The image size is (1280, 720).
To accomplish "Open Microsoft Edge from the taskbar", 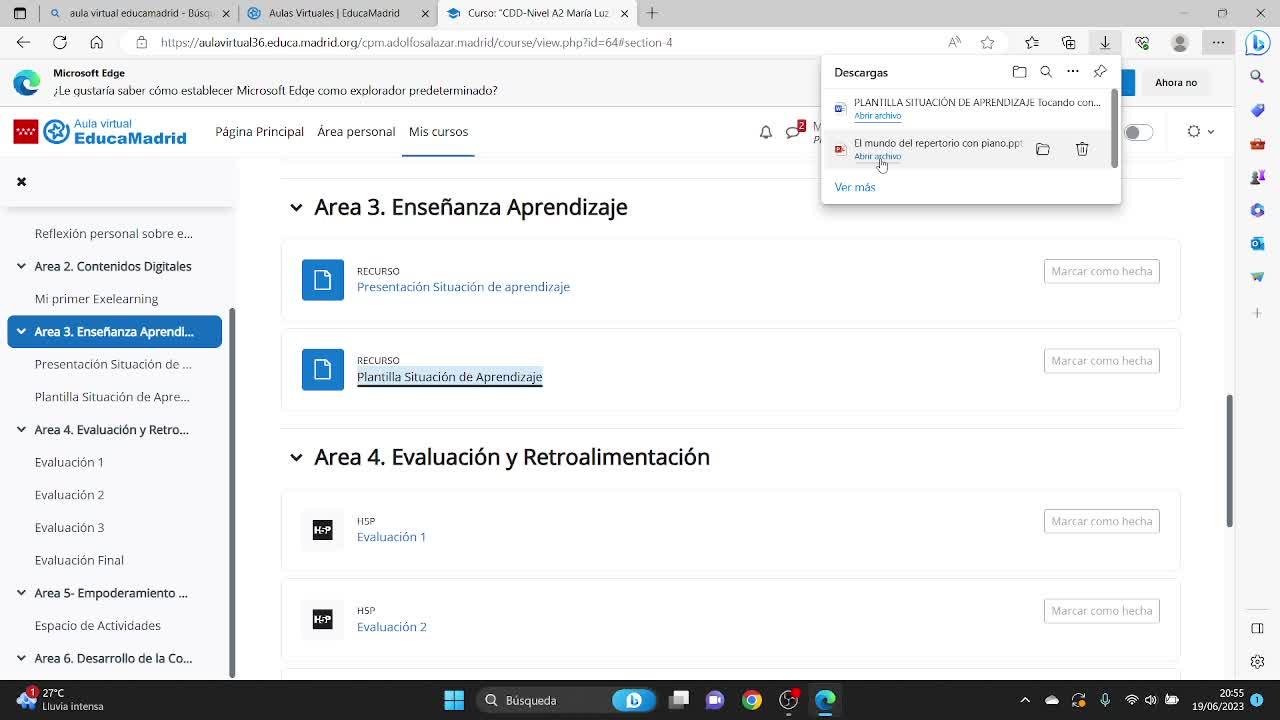I will [825, 700].
